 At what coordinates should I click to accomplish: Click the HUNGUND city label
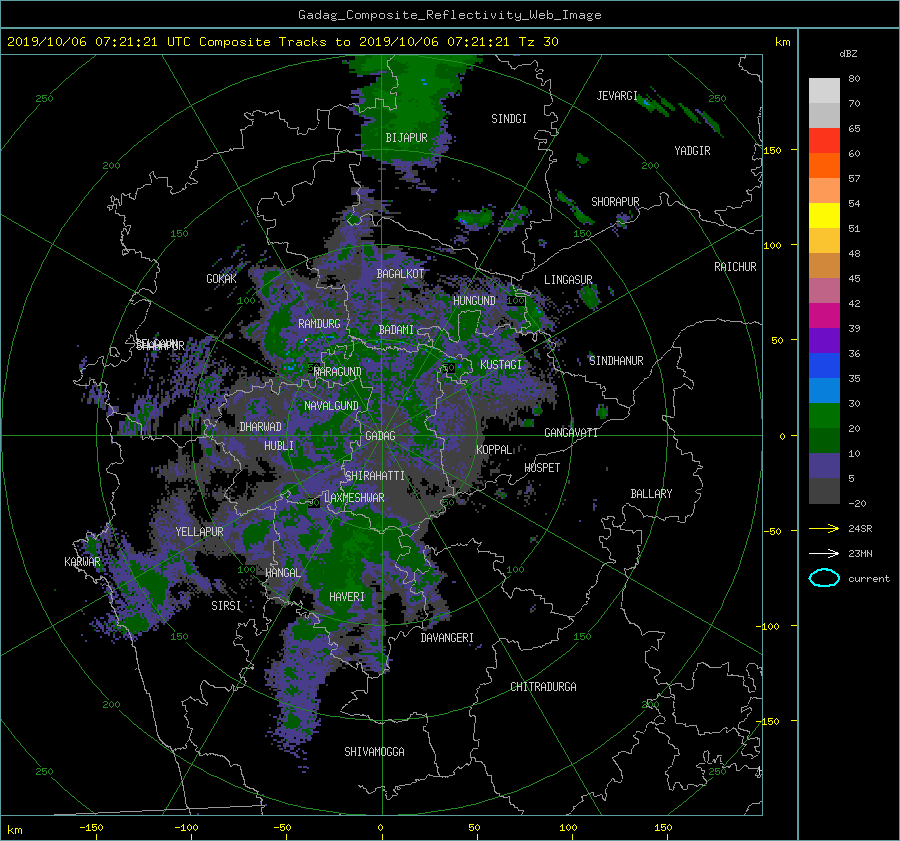click(474, 301)
